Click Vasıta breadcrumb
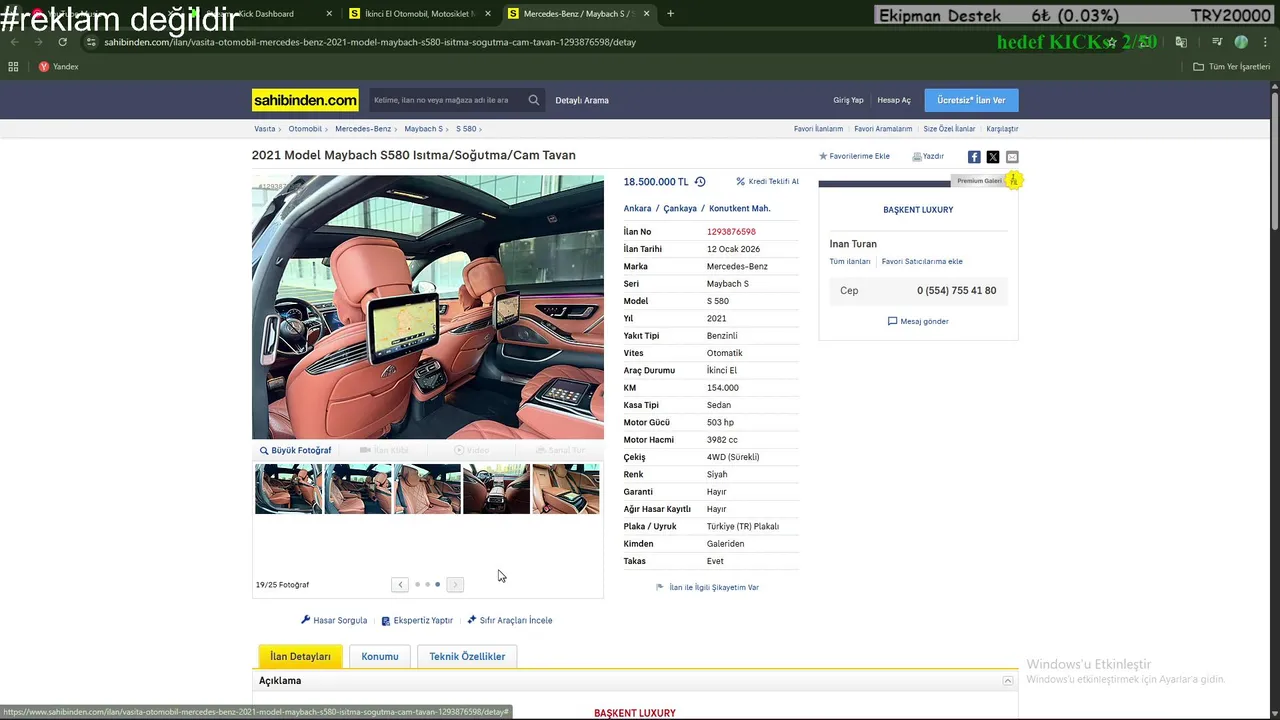 [x=265, y=129]
